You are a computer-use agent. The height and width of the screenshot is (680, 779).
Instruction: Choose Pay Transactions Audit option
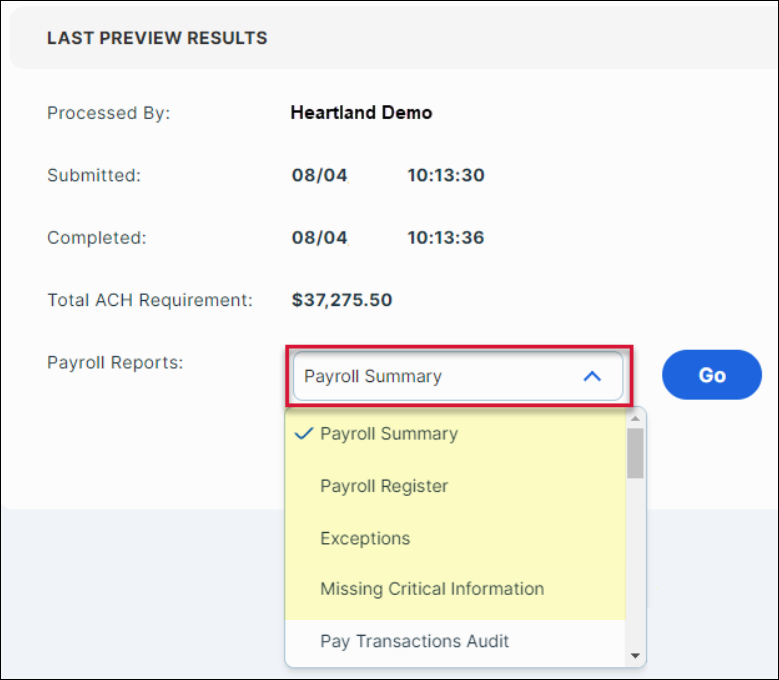click(x=414, y=641)
